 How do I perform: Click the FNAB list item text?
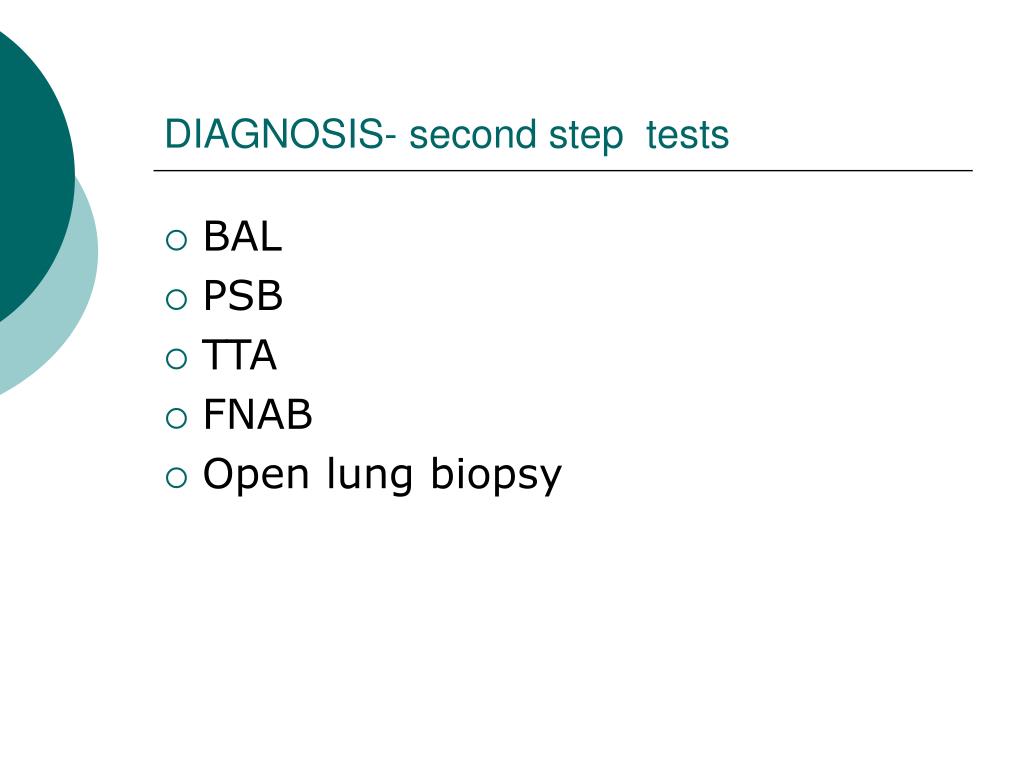point(257,414)
